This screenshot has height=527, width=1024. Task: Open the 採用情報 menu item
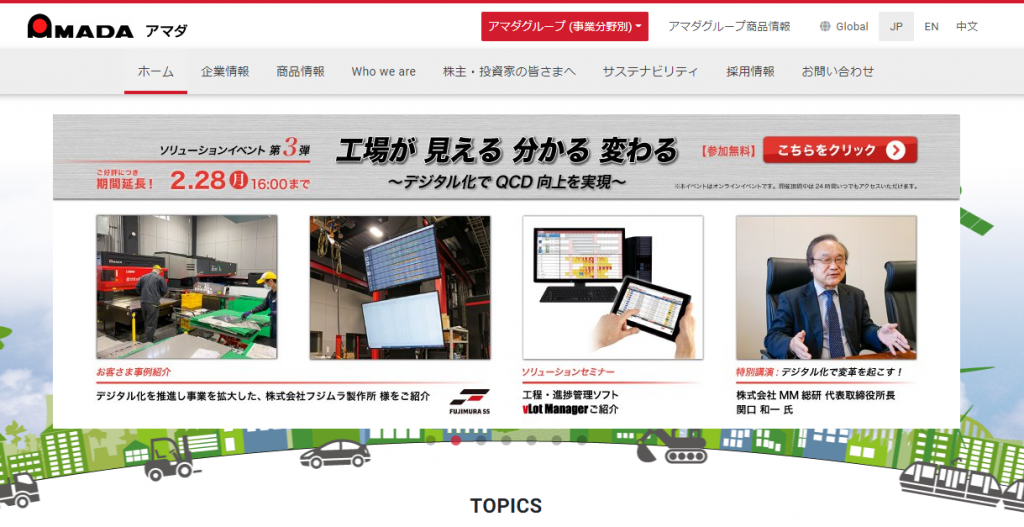tap(750, 72)
